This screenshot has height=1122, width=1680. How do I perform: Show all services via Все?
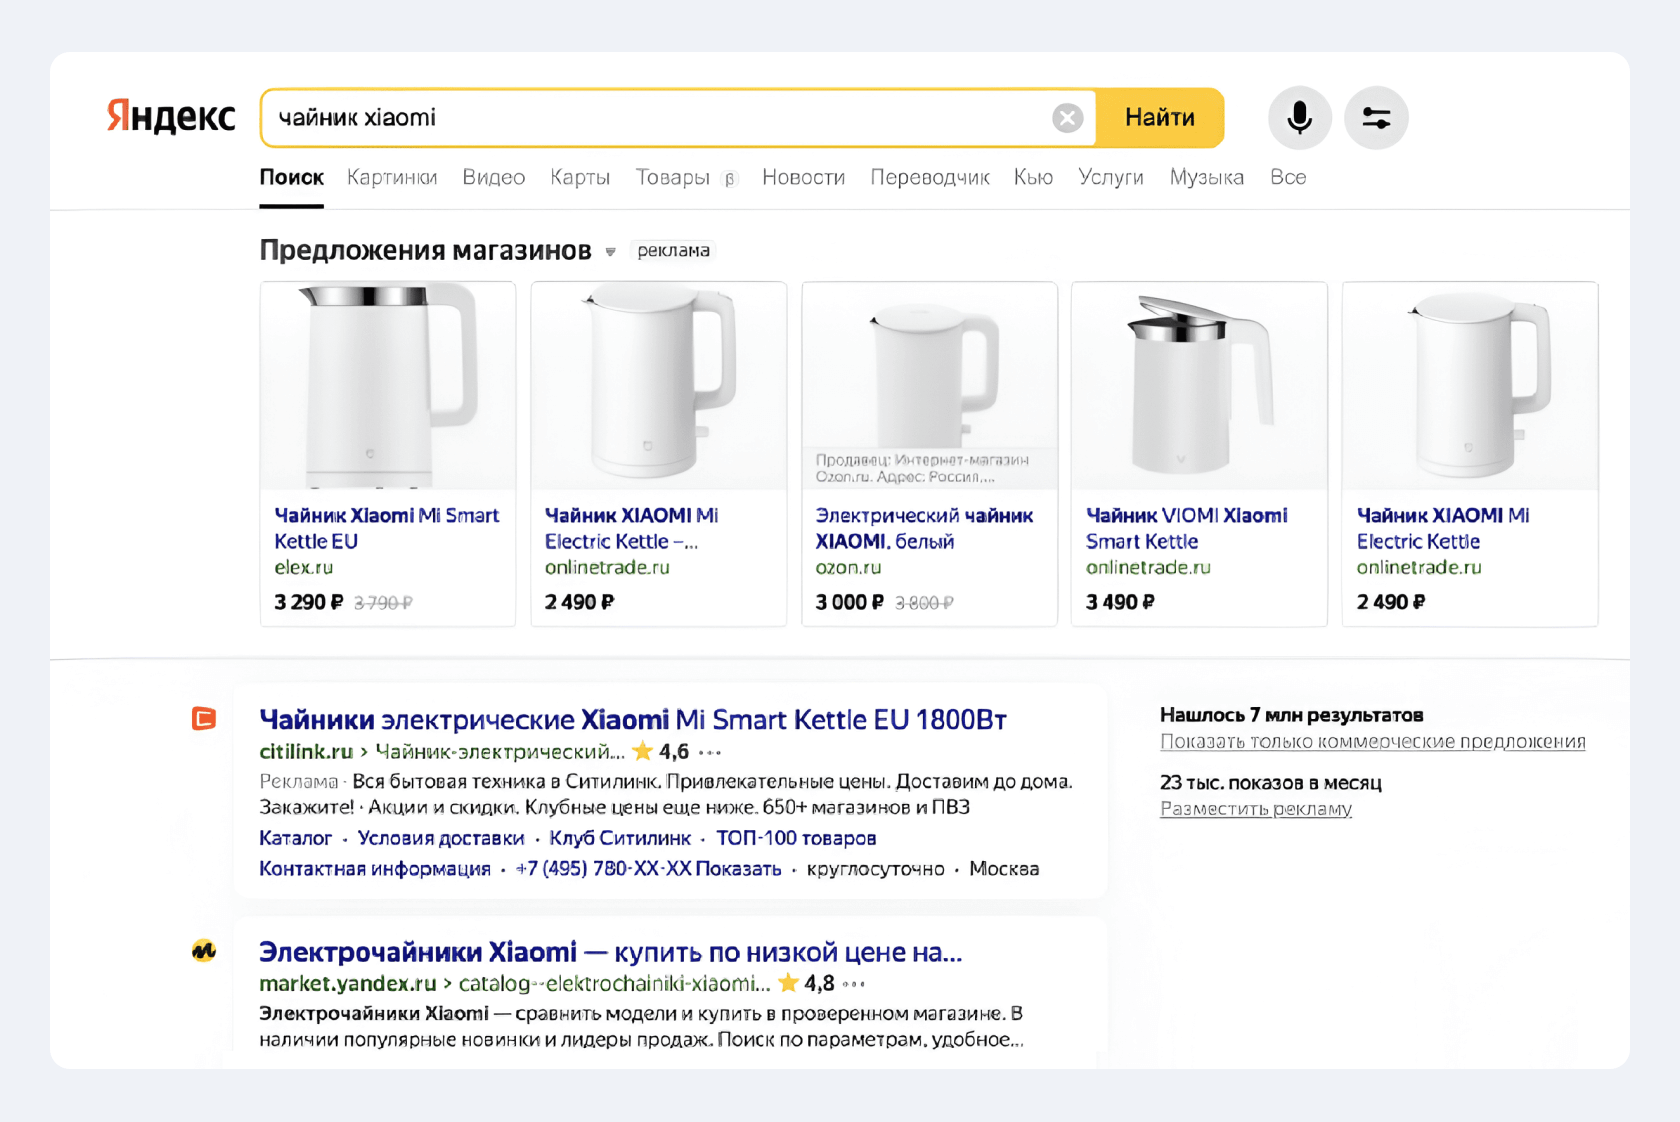tap(1288, 178)
